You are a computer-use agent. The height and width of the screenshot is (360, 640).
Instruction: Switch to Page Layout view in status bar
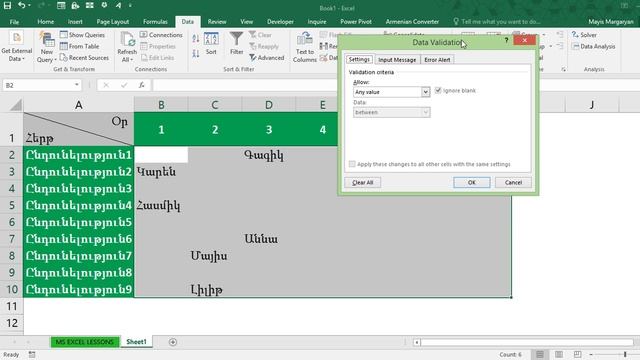559,354
